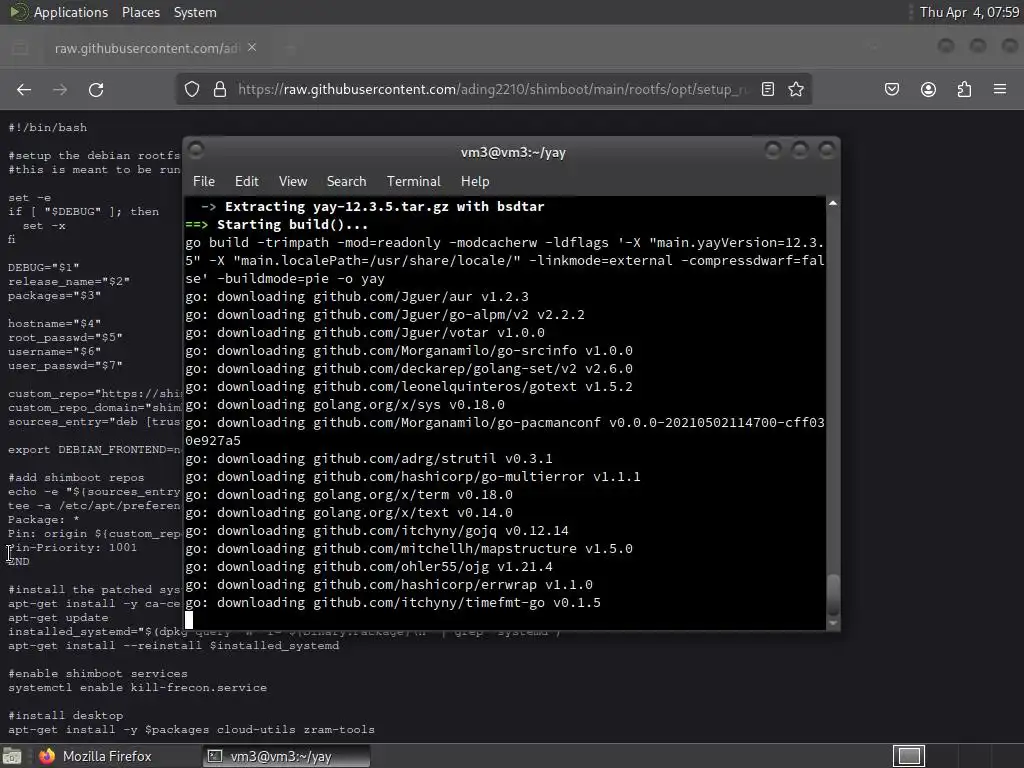Click the 'github.com/Jguer/aur v1.2.3' line
The height and width of the screenshot is (768, 1024).
pos(357,296)
